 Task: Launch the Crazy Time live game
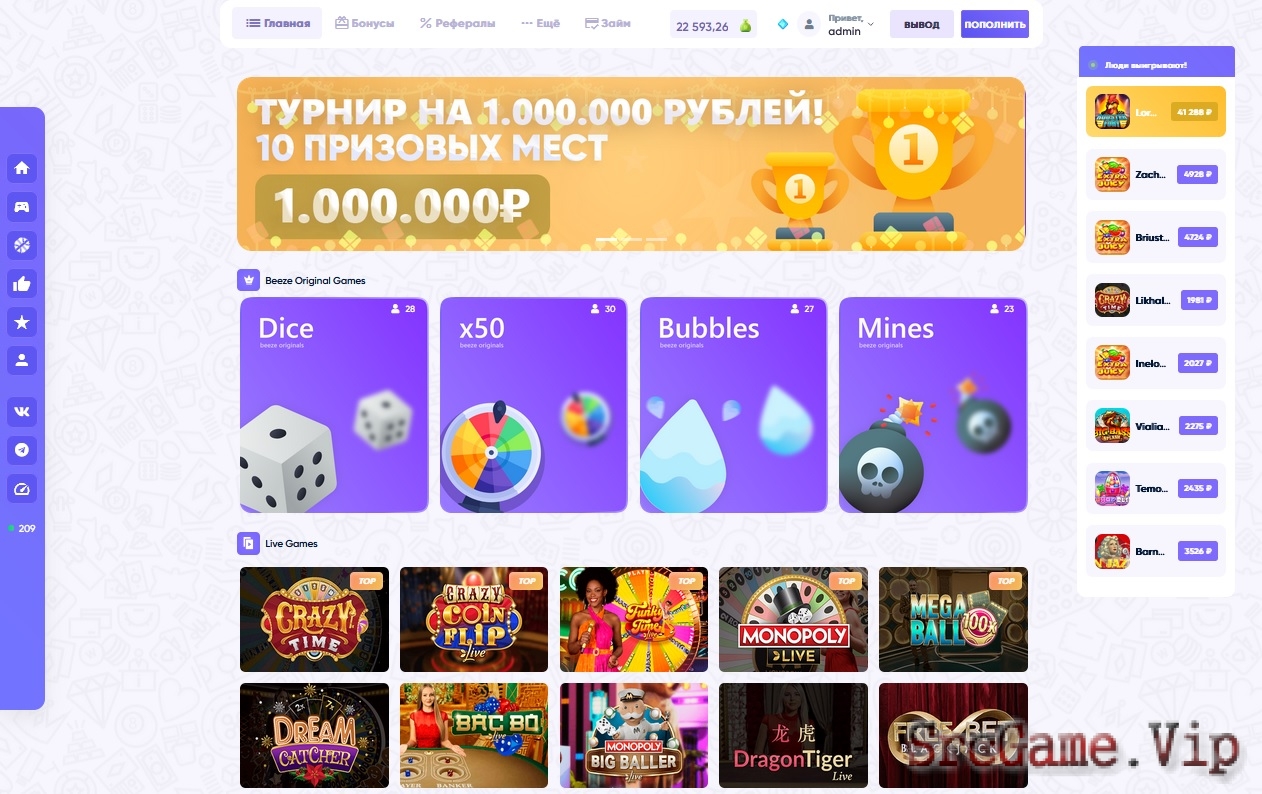tap(314, 619)
